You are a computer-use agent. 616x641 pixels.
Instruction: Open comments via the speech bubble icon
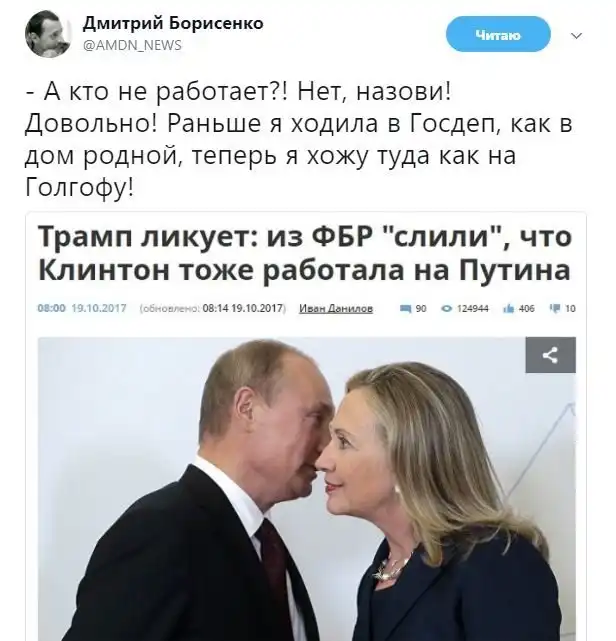tap(406, 309)
